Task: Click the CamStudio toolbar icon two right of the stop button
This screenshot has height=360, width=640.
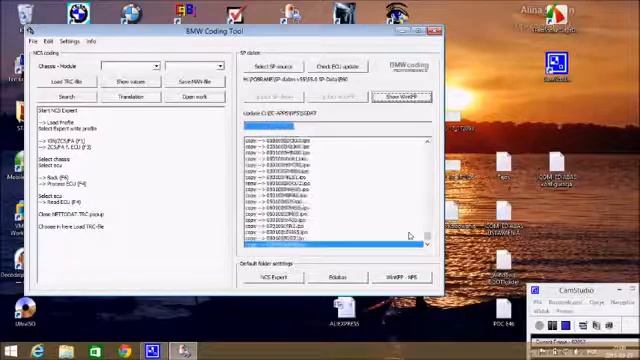Action: point(596,325)
